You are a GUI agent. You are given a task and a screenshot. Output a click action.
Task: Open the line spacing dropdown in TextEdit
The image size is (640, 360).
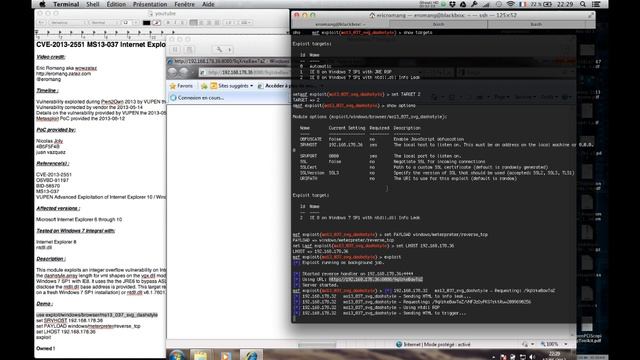230,23
